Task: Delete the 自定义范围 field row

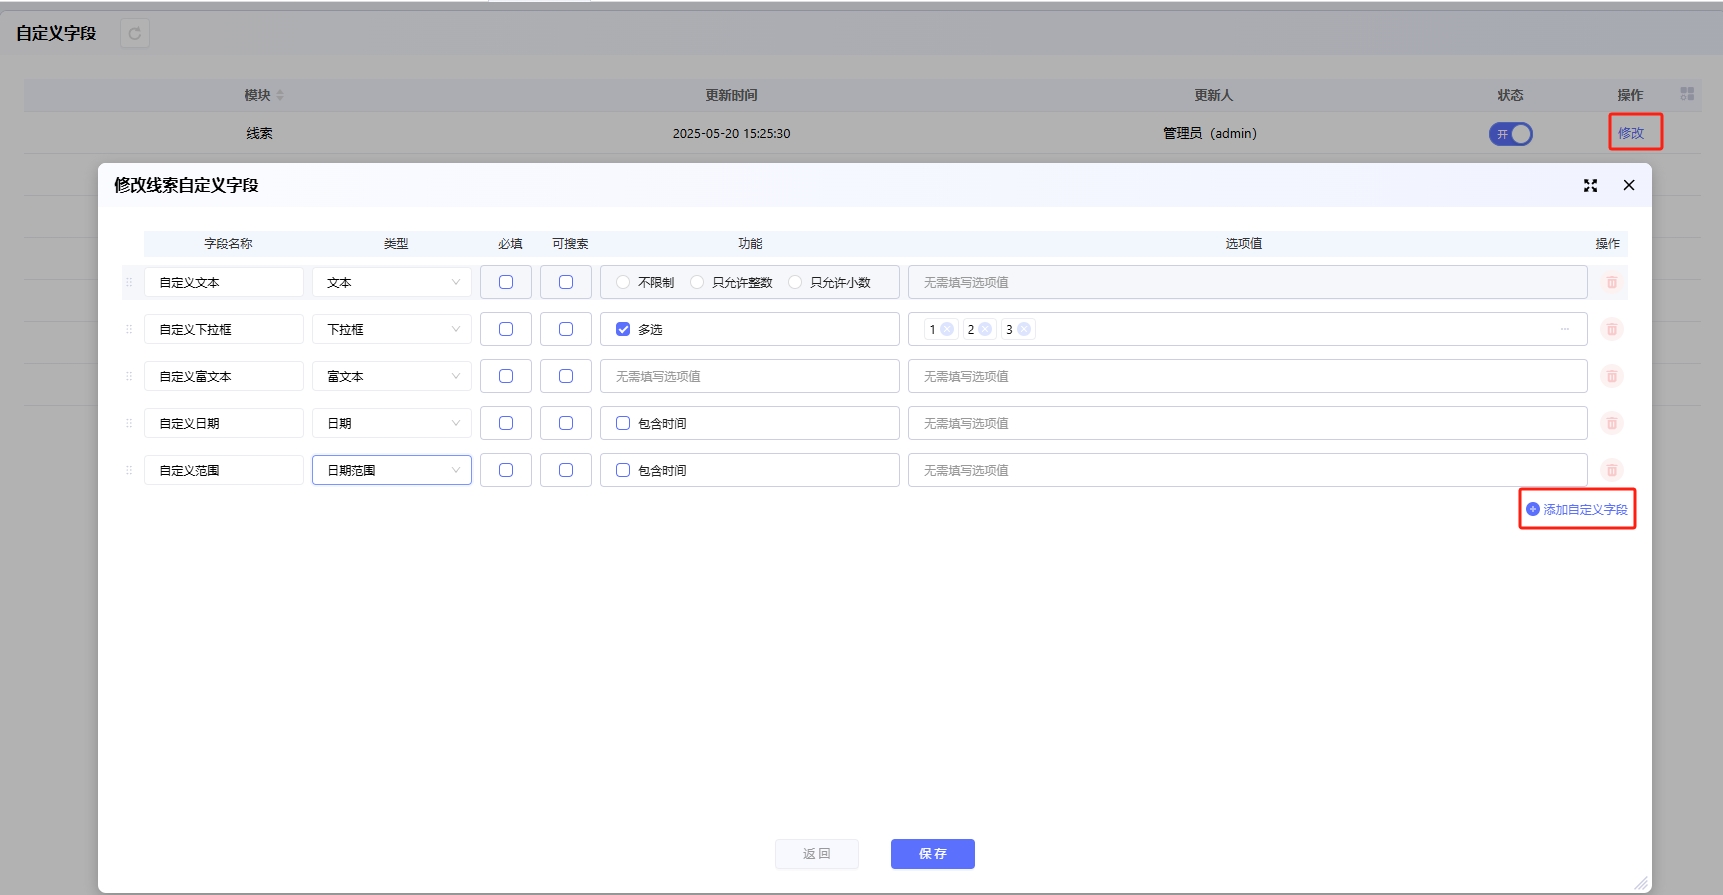Action: [x=1611, y=471]
